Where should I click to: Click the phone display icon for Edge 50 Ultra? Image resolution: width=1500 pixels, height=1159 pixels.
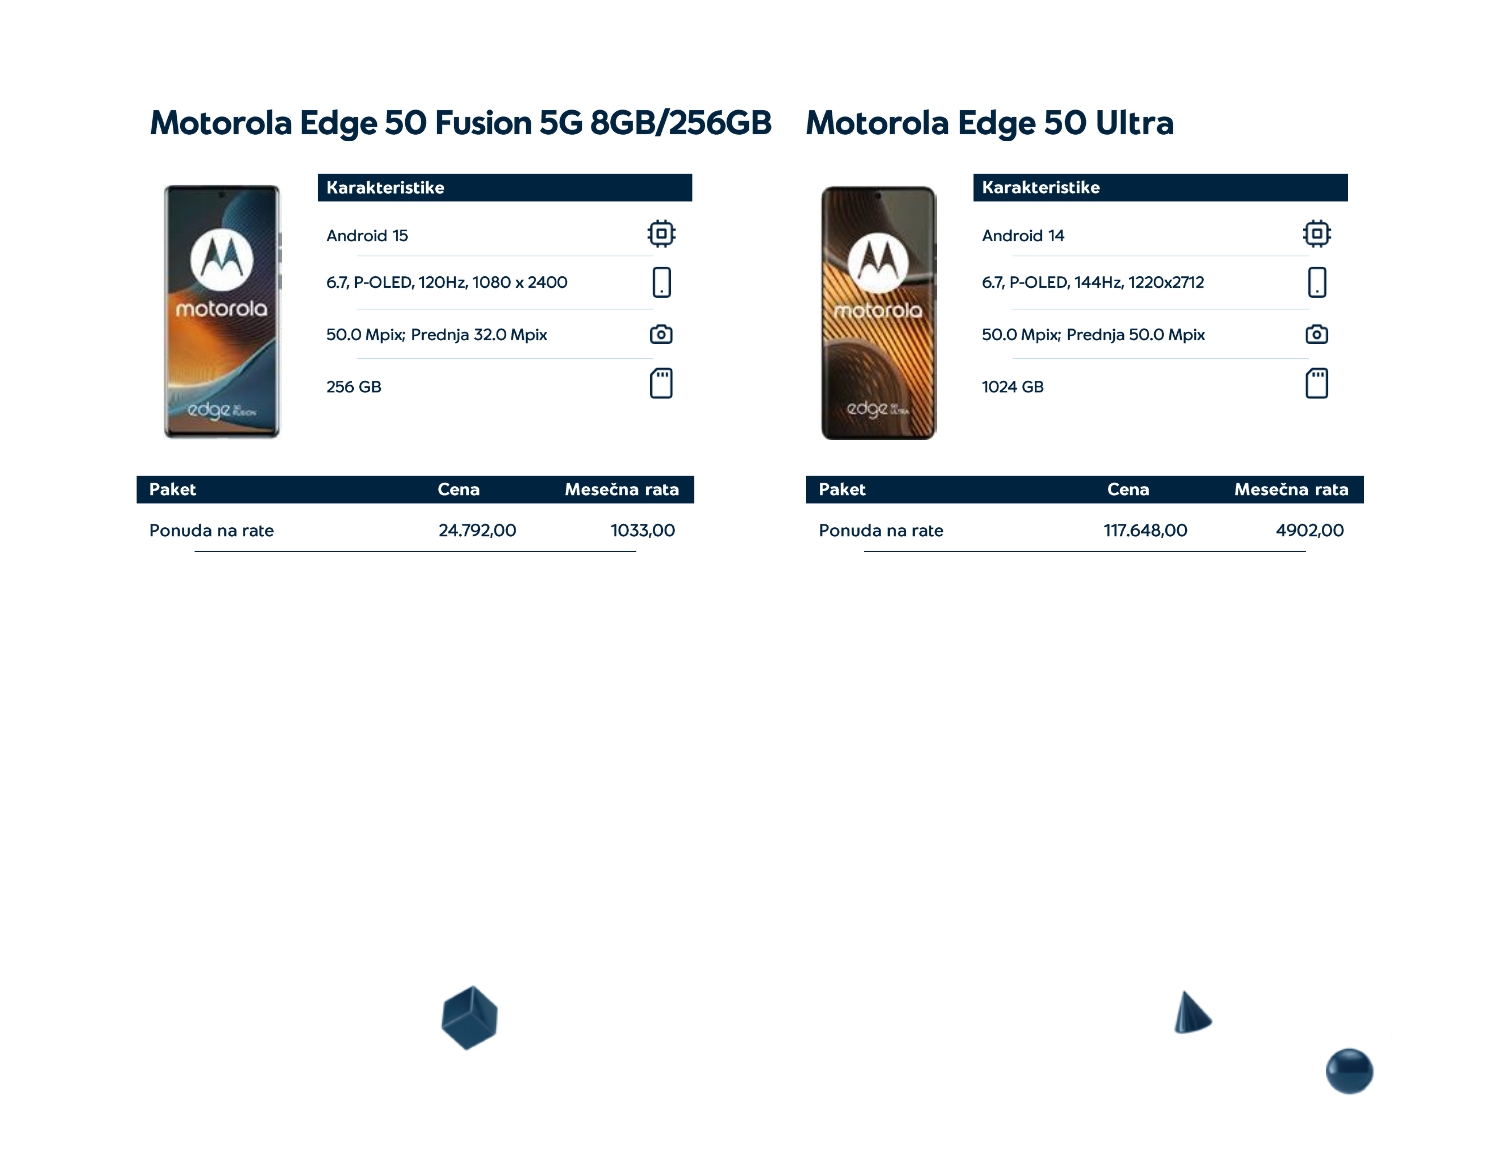(x=1316, y=283)
